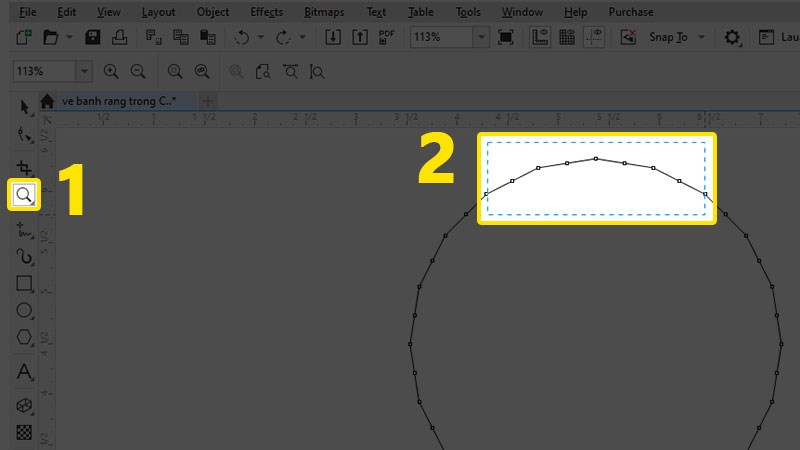Image resolution: width=800 pixels, height=450 pixels.
Task: Open the Snap To dropdown arrow
Action: [702, 37]
